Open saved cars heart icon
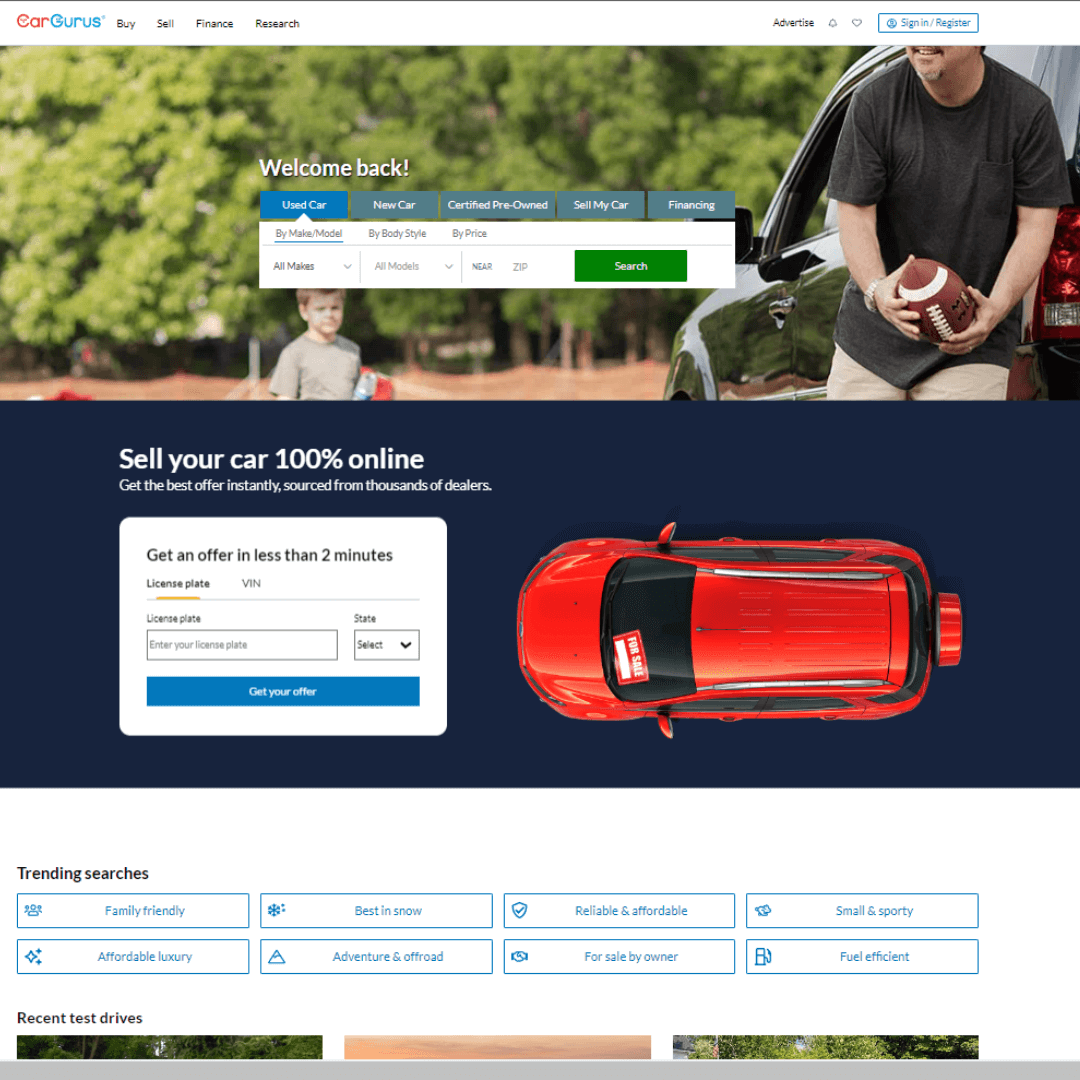Screen dimensions: 1080x1080 coord(857,23)
